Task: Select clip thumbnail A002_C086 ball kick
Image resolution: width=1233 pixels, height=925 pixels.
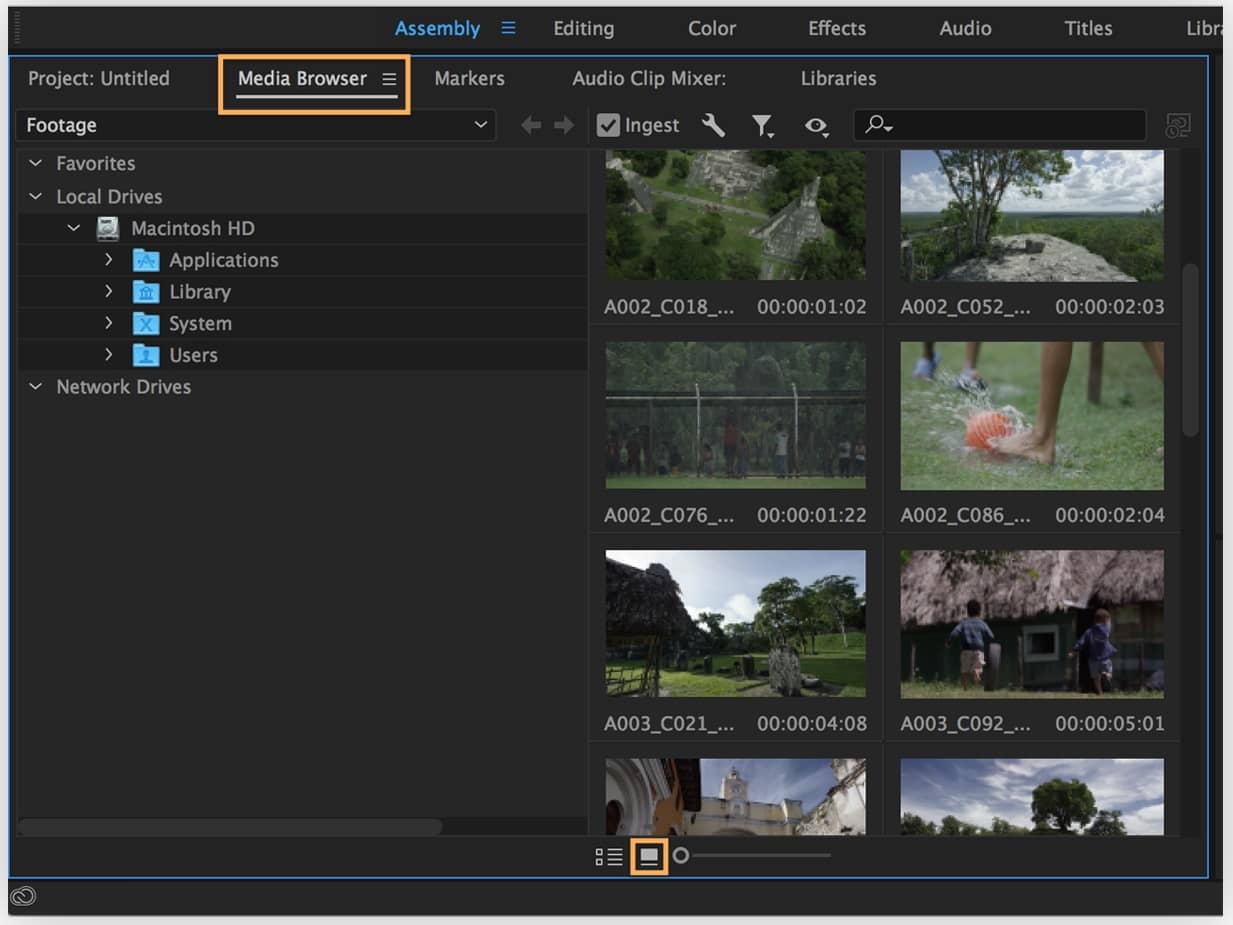Action: click(1032, 416)
